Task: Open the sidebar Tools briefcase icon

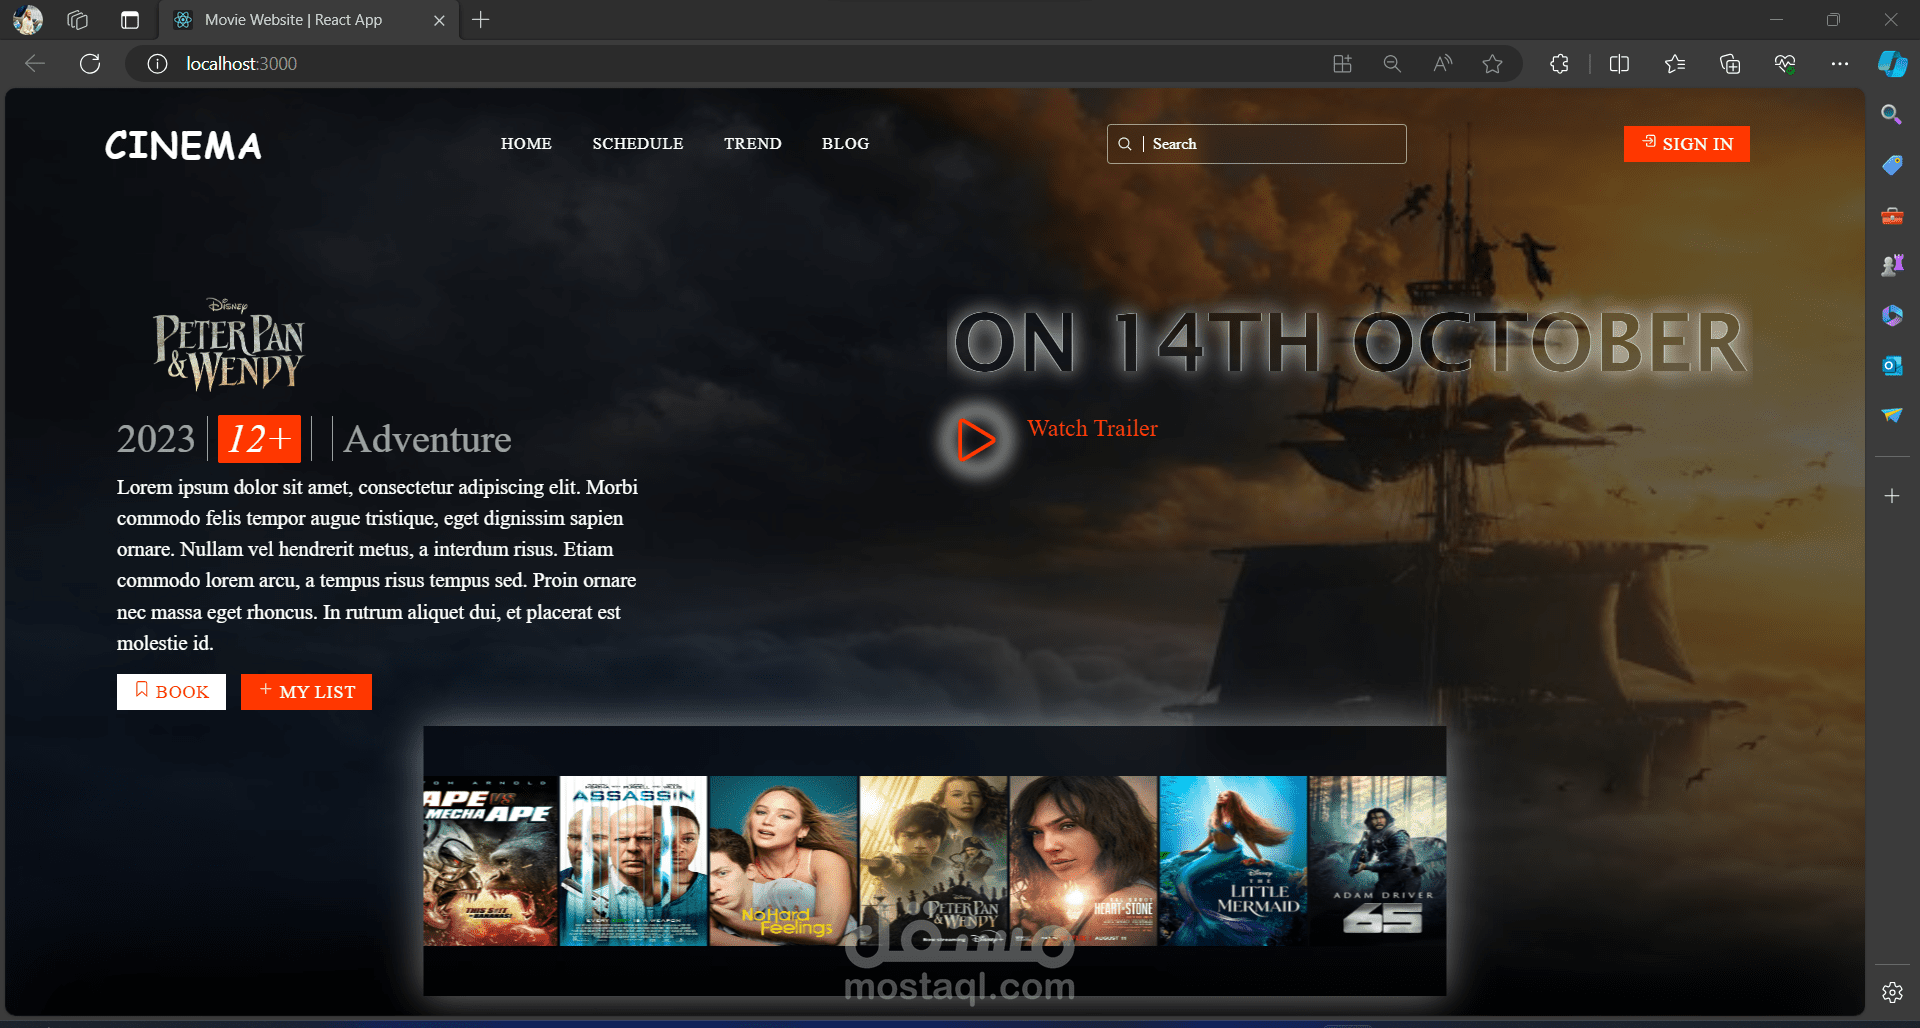Action: [x=1892, y=215]
